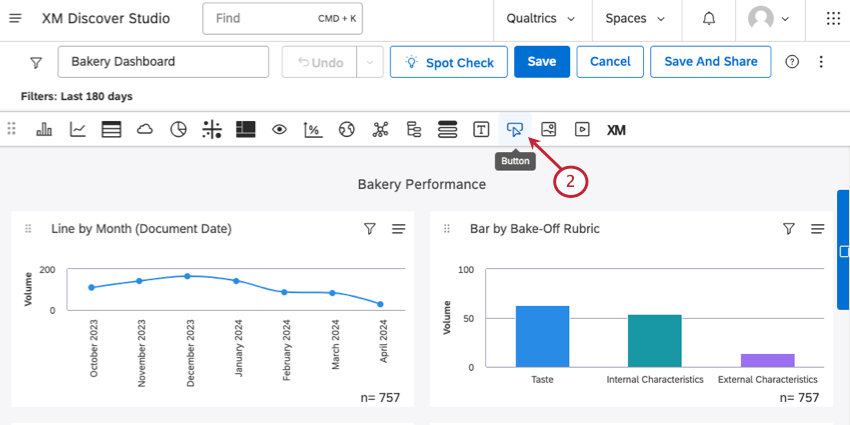
Task: Click the Save button
Action: point(541,62)
